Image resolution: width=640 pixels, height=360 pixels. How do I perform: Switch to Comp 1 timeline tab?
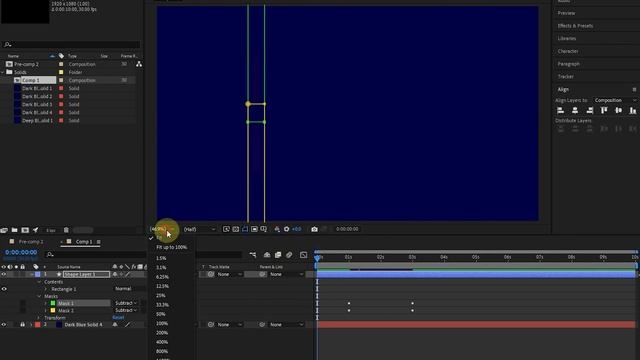[83, 242]
